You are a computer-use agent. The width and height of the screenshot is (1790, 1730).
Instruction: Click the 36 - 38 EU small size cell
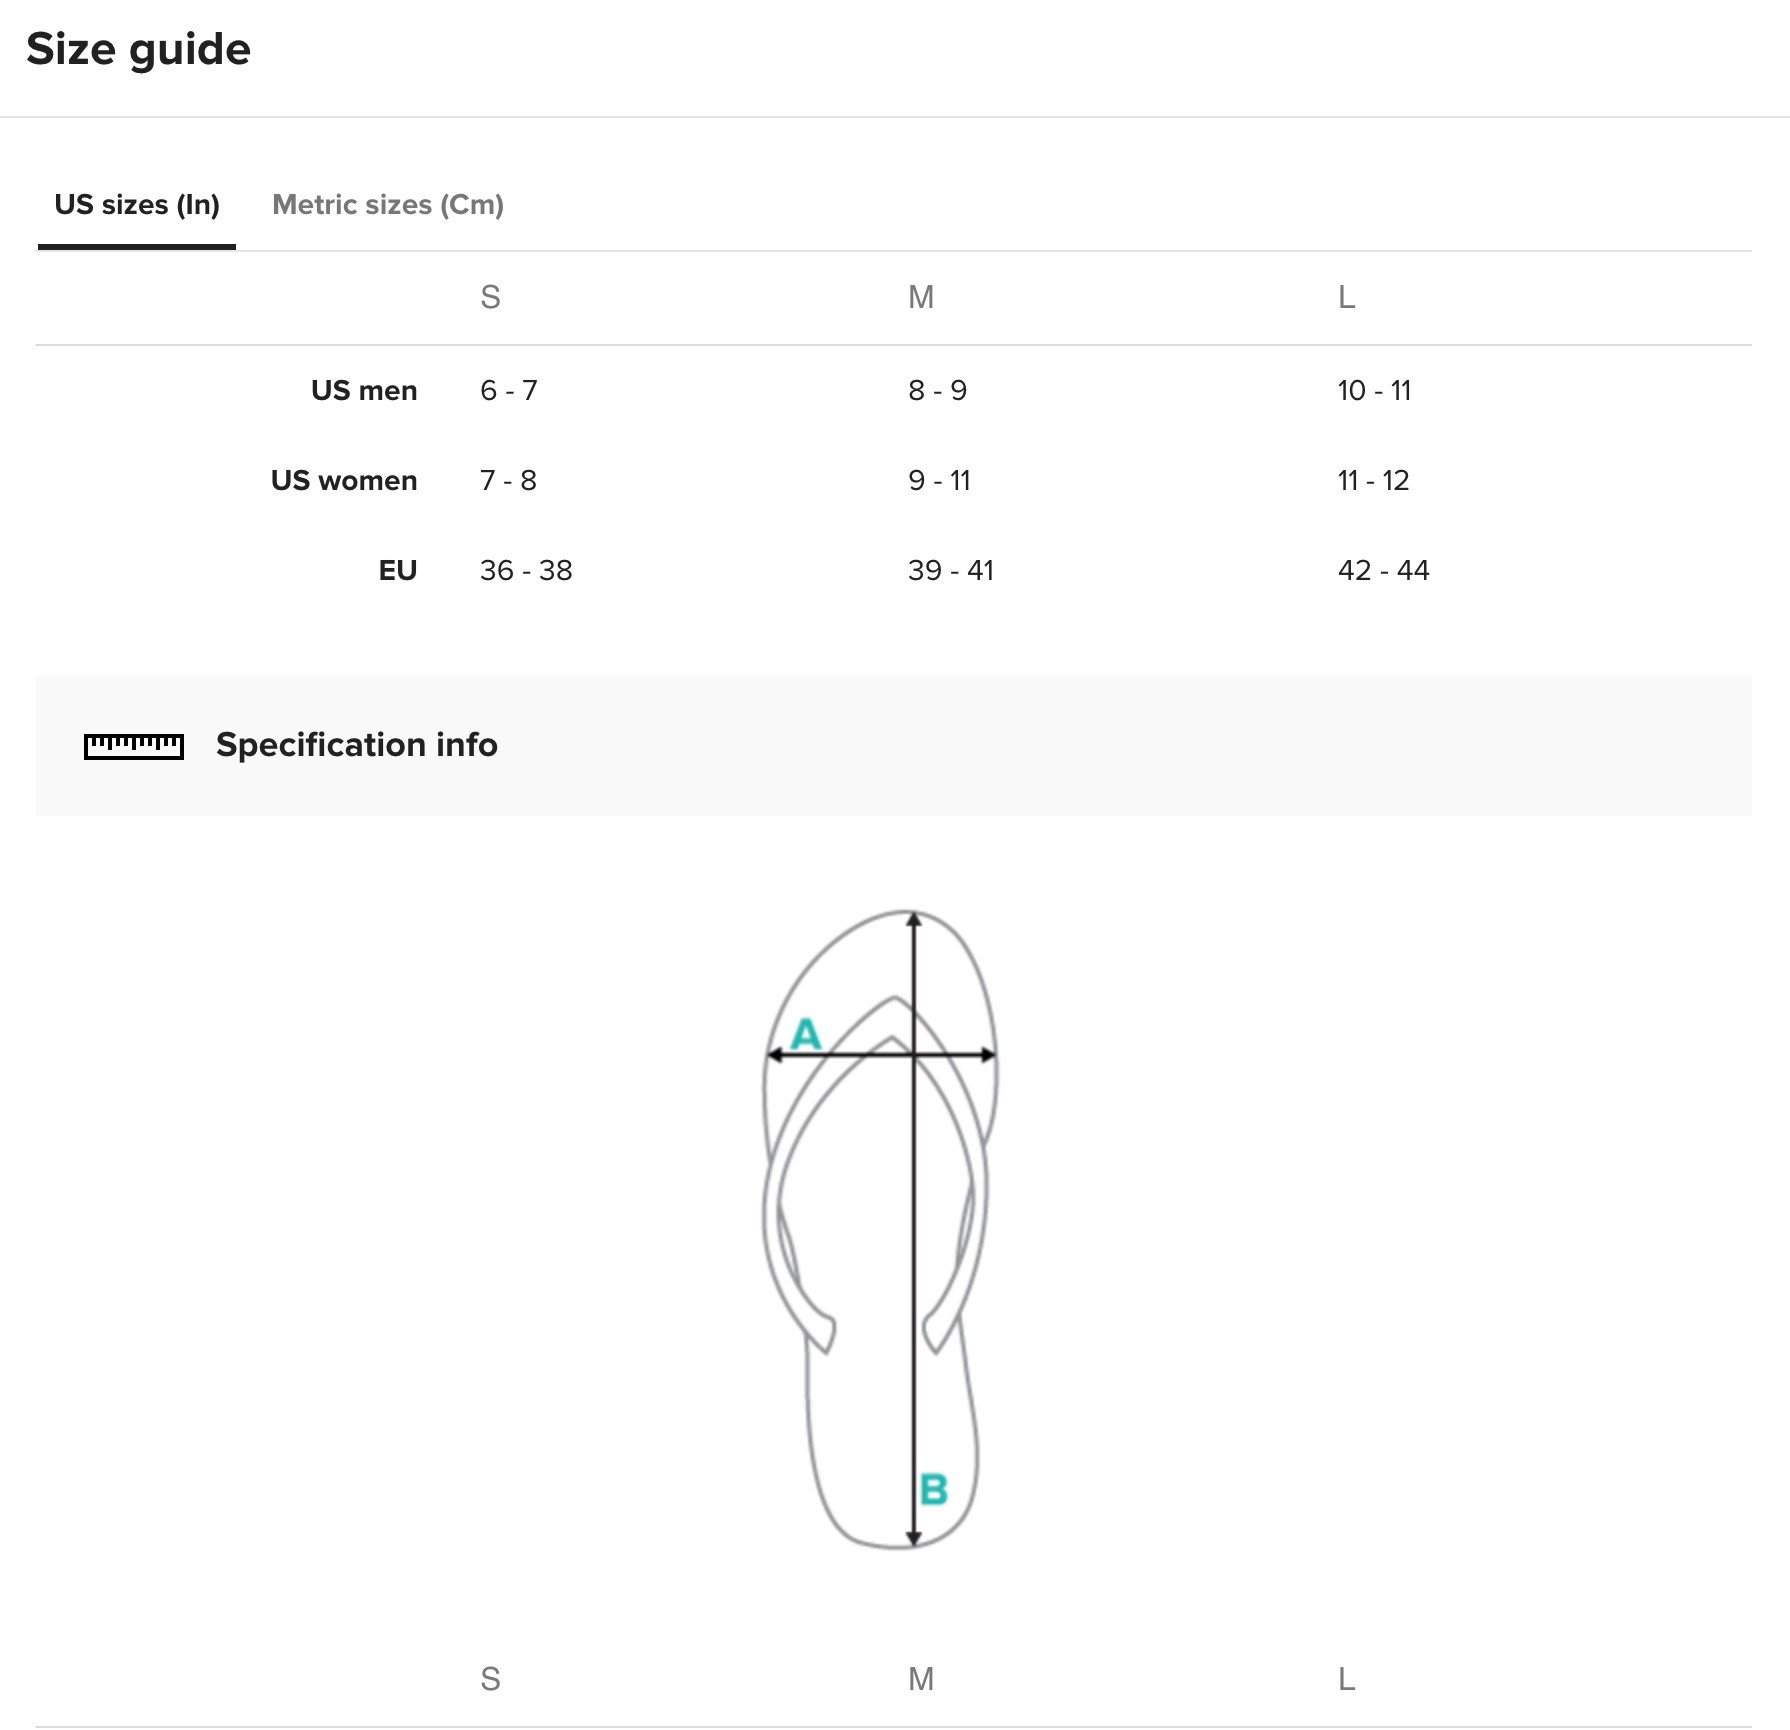526,570
